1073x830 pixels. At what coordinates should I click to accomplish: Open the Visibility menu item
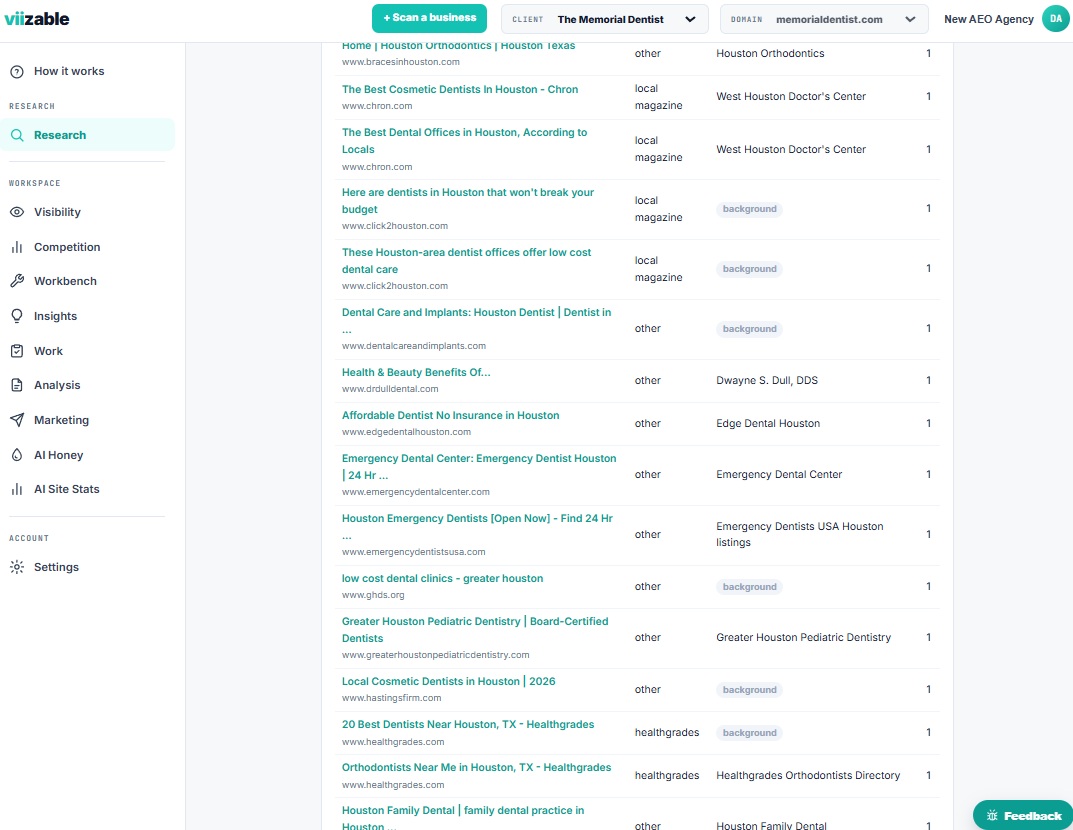[57, 212]
